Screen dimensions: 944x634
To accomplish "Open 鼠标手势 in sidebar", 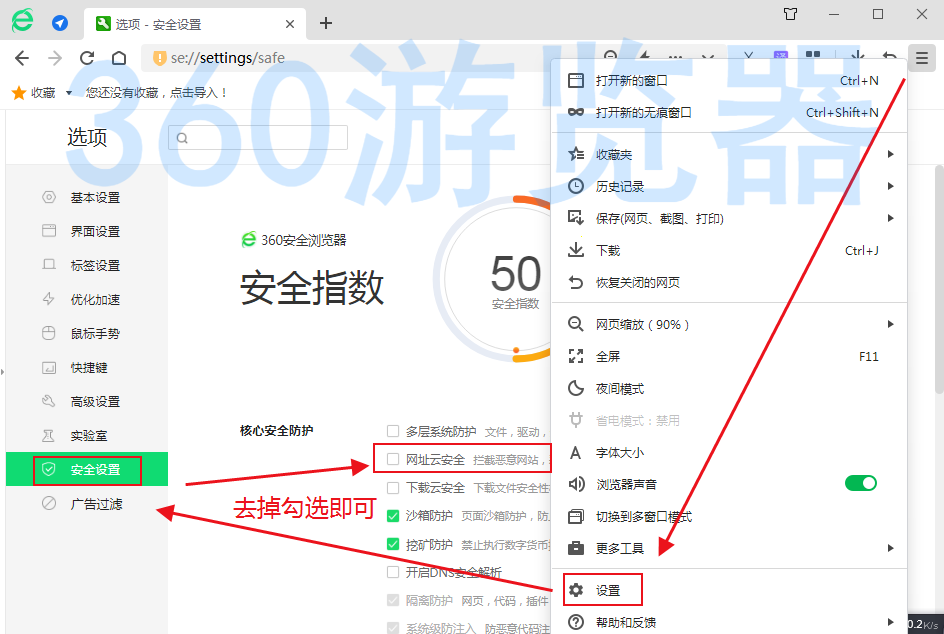I will click(x=87, y=334).
